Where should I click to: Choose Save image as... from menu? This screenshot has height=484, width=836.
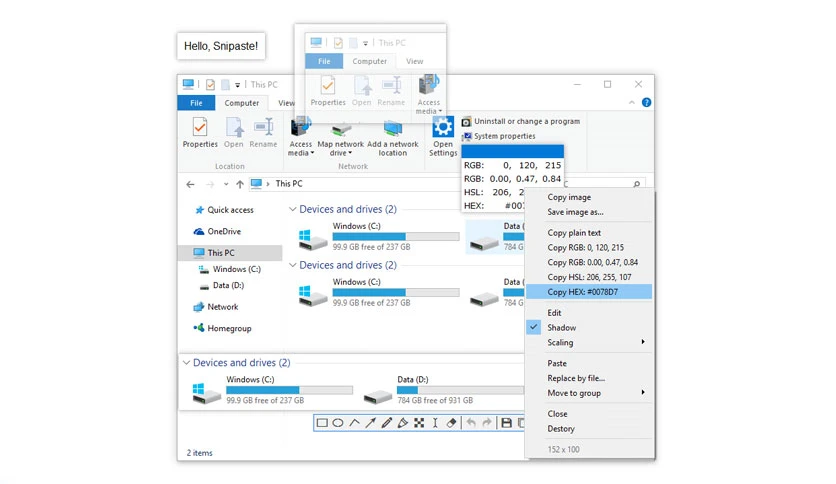point(575,212)
